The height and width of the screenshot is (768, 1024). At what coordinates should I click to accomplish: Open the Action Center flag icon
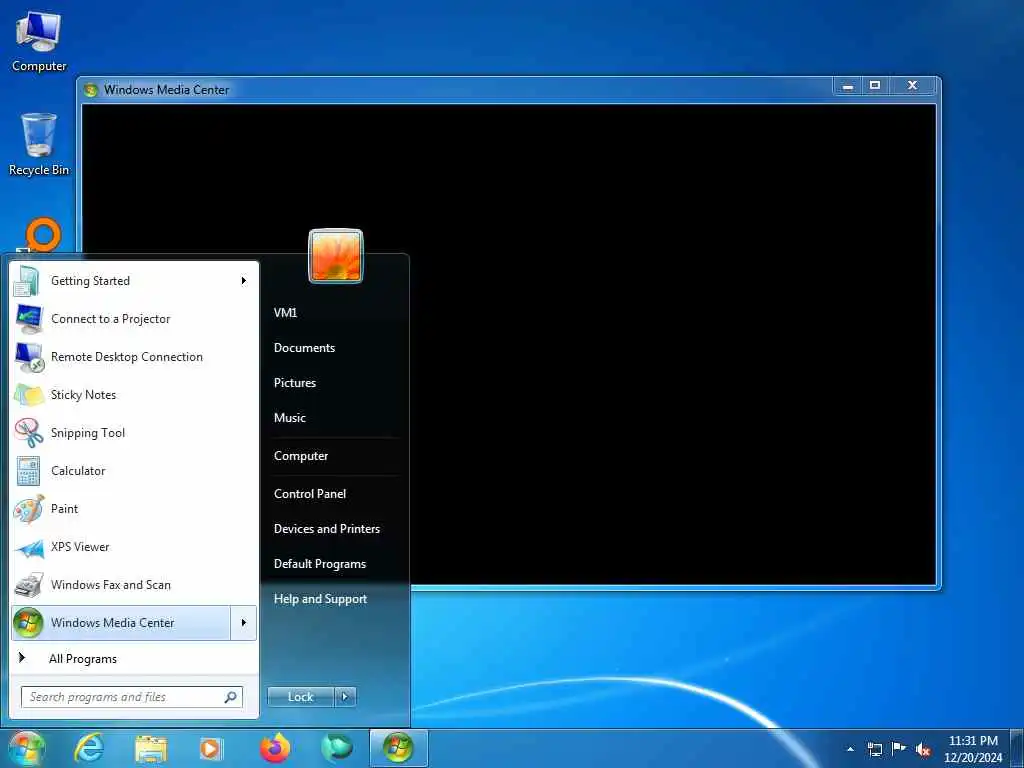[899, 749]
